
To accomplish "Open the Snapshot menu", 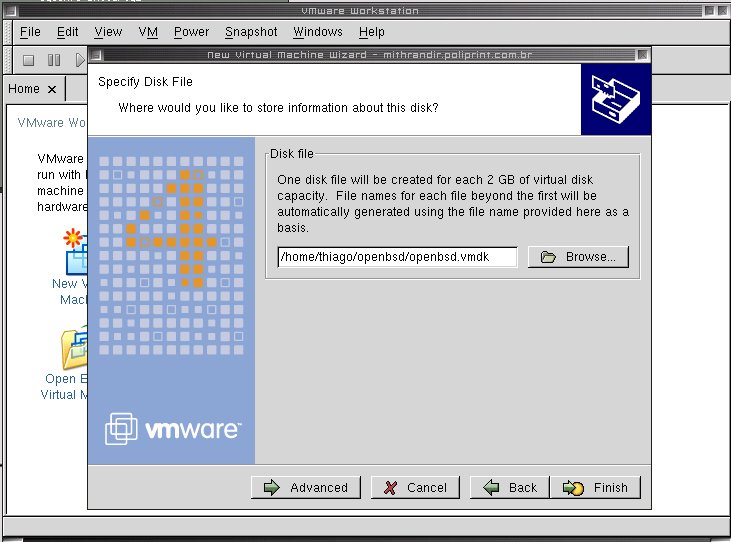I will [x=251, y=32].
